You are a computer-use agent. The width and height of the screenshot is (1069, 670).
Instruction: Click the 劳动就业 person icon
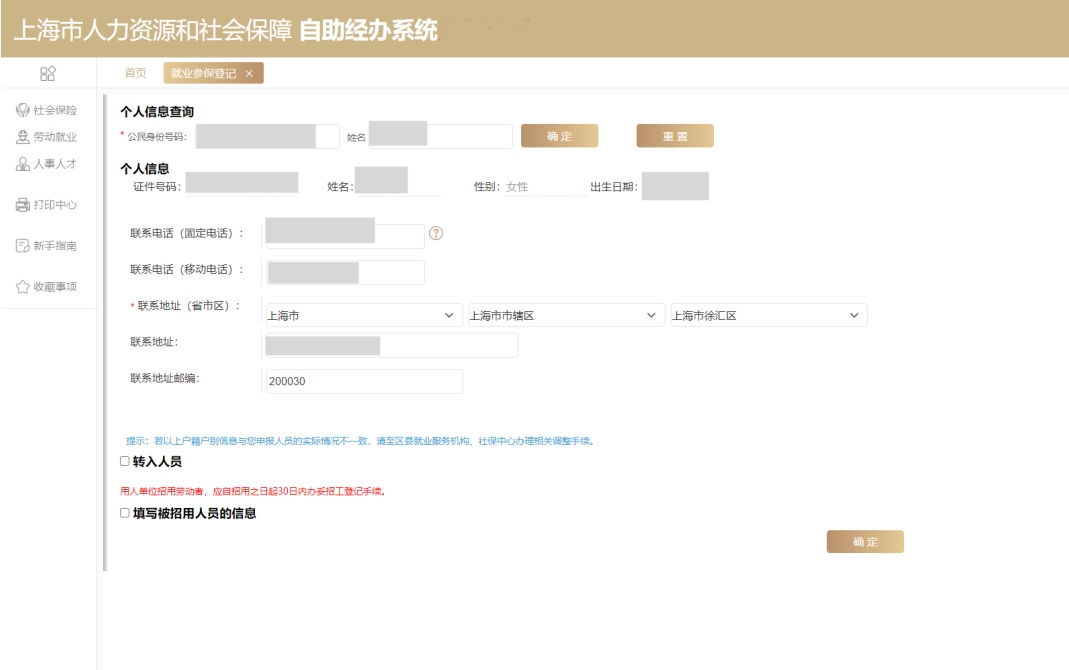pyautogui.click(x=23, y=137)
